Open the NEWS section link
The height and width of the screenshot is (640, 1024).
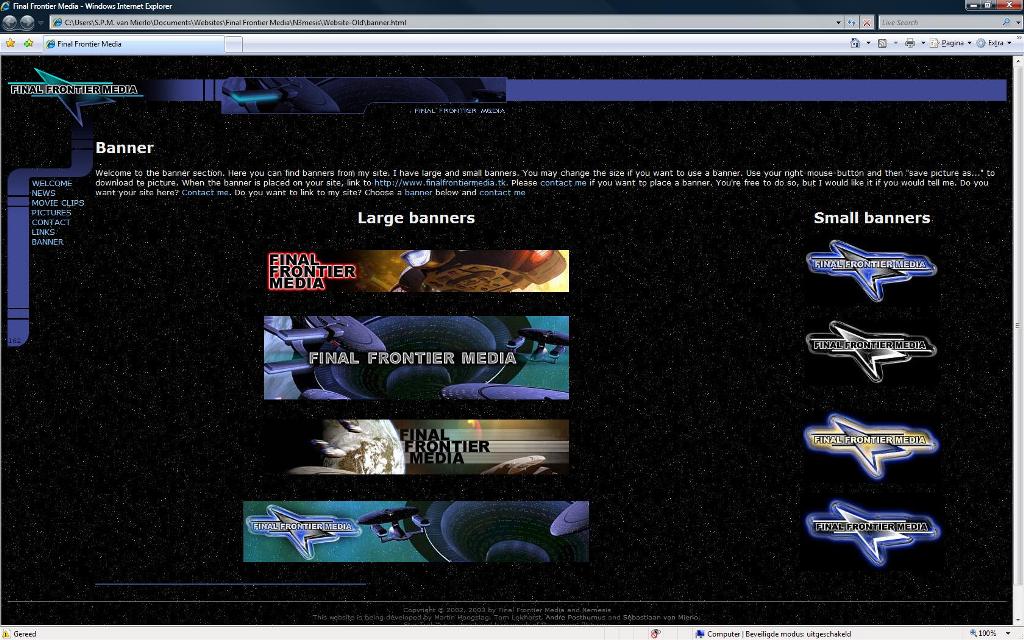[43, 193]
